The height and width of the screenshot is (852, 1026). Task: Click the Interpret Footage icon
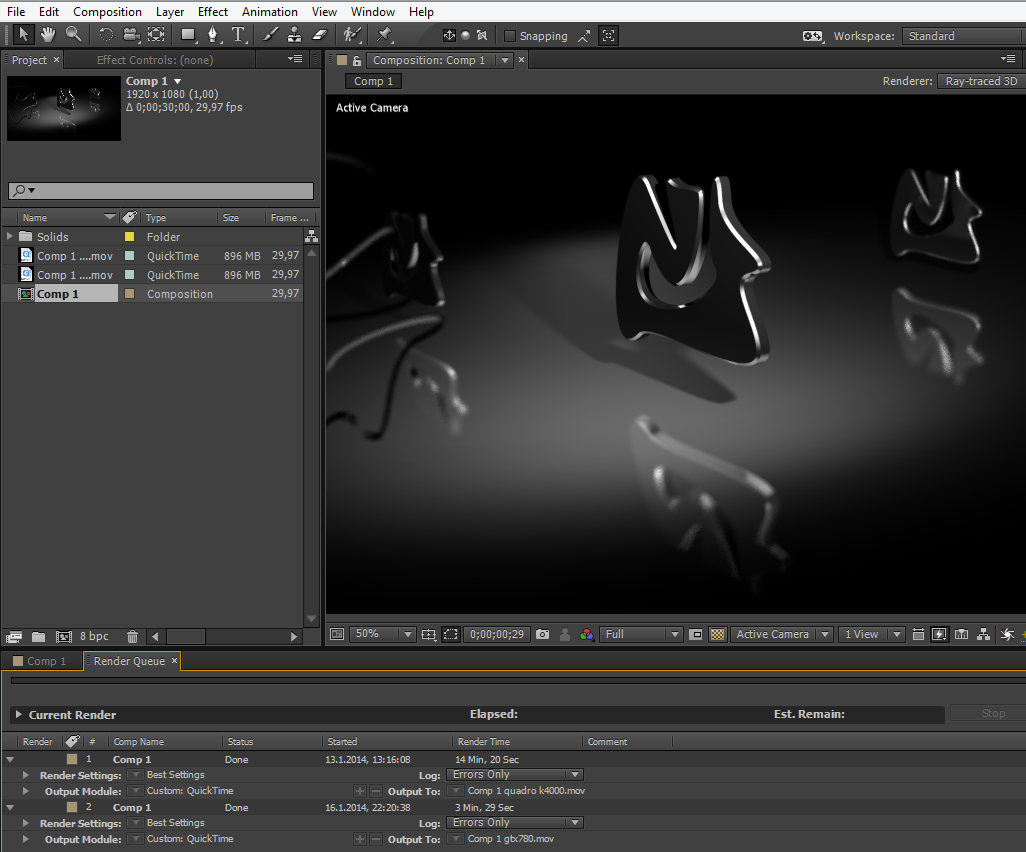[14, 636]
